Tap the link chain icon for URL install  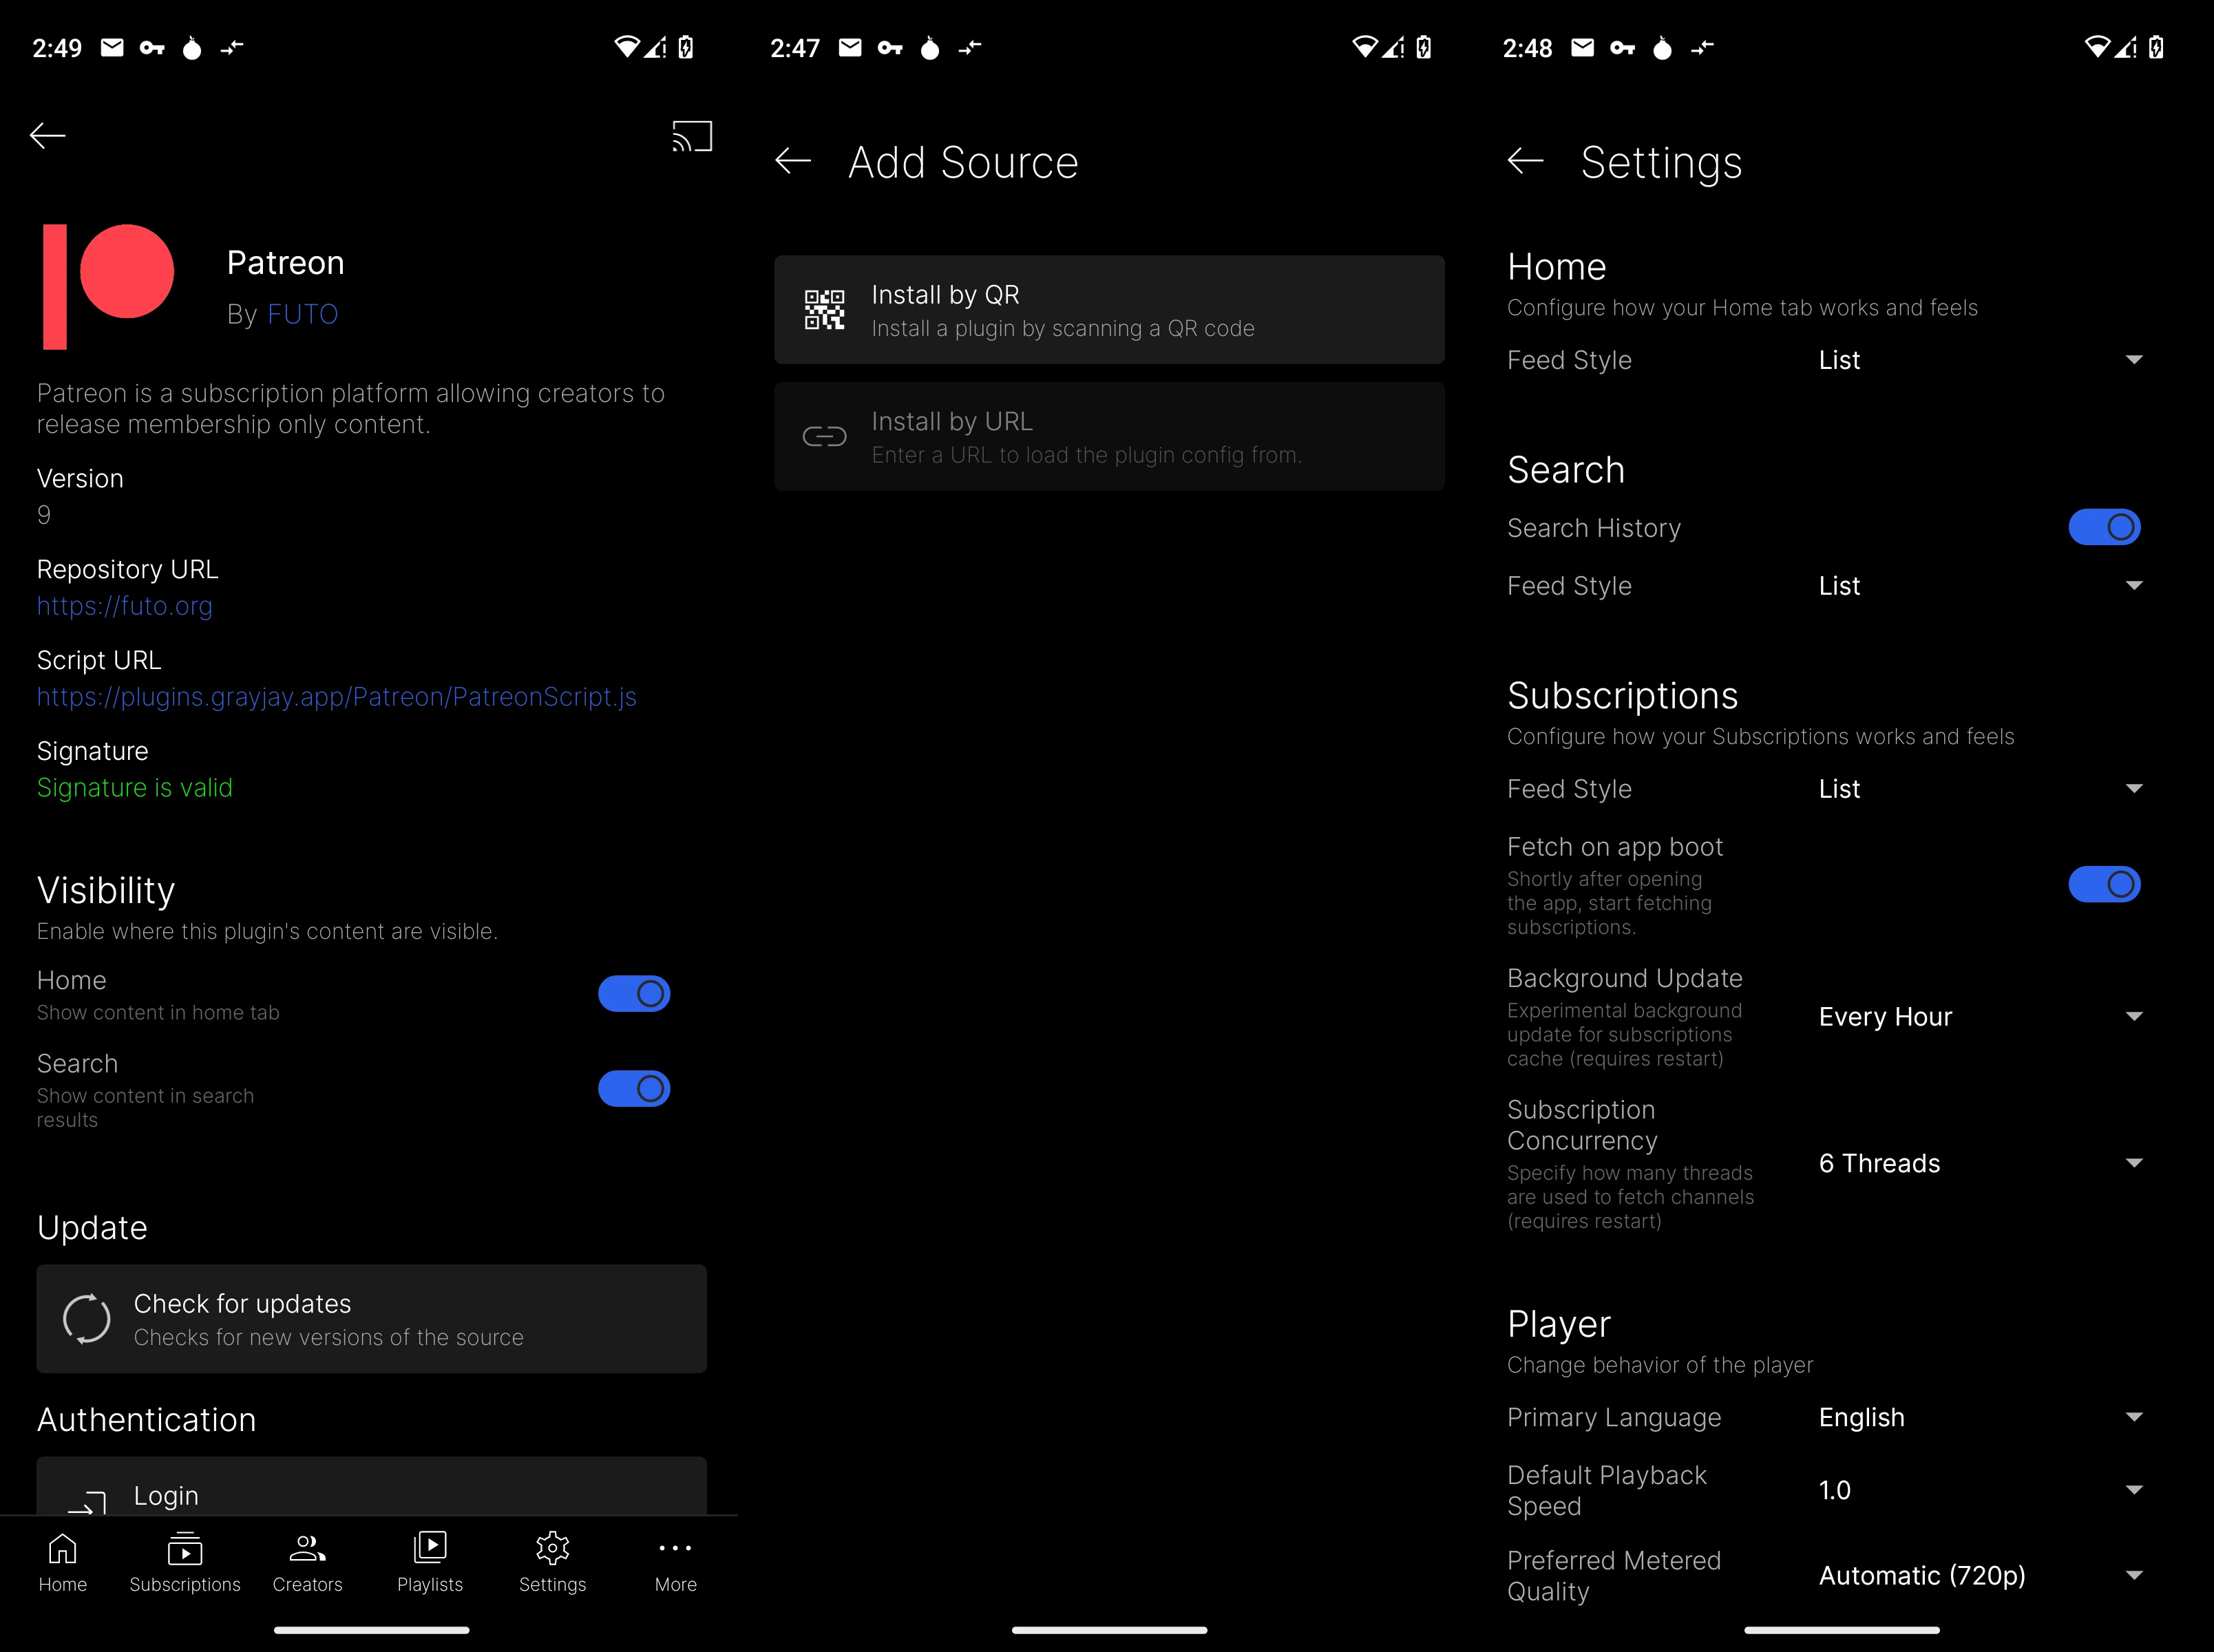pyautogui.click(x=825, y=437)
